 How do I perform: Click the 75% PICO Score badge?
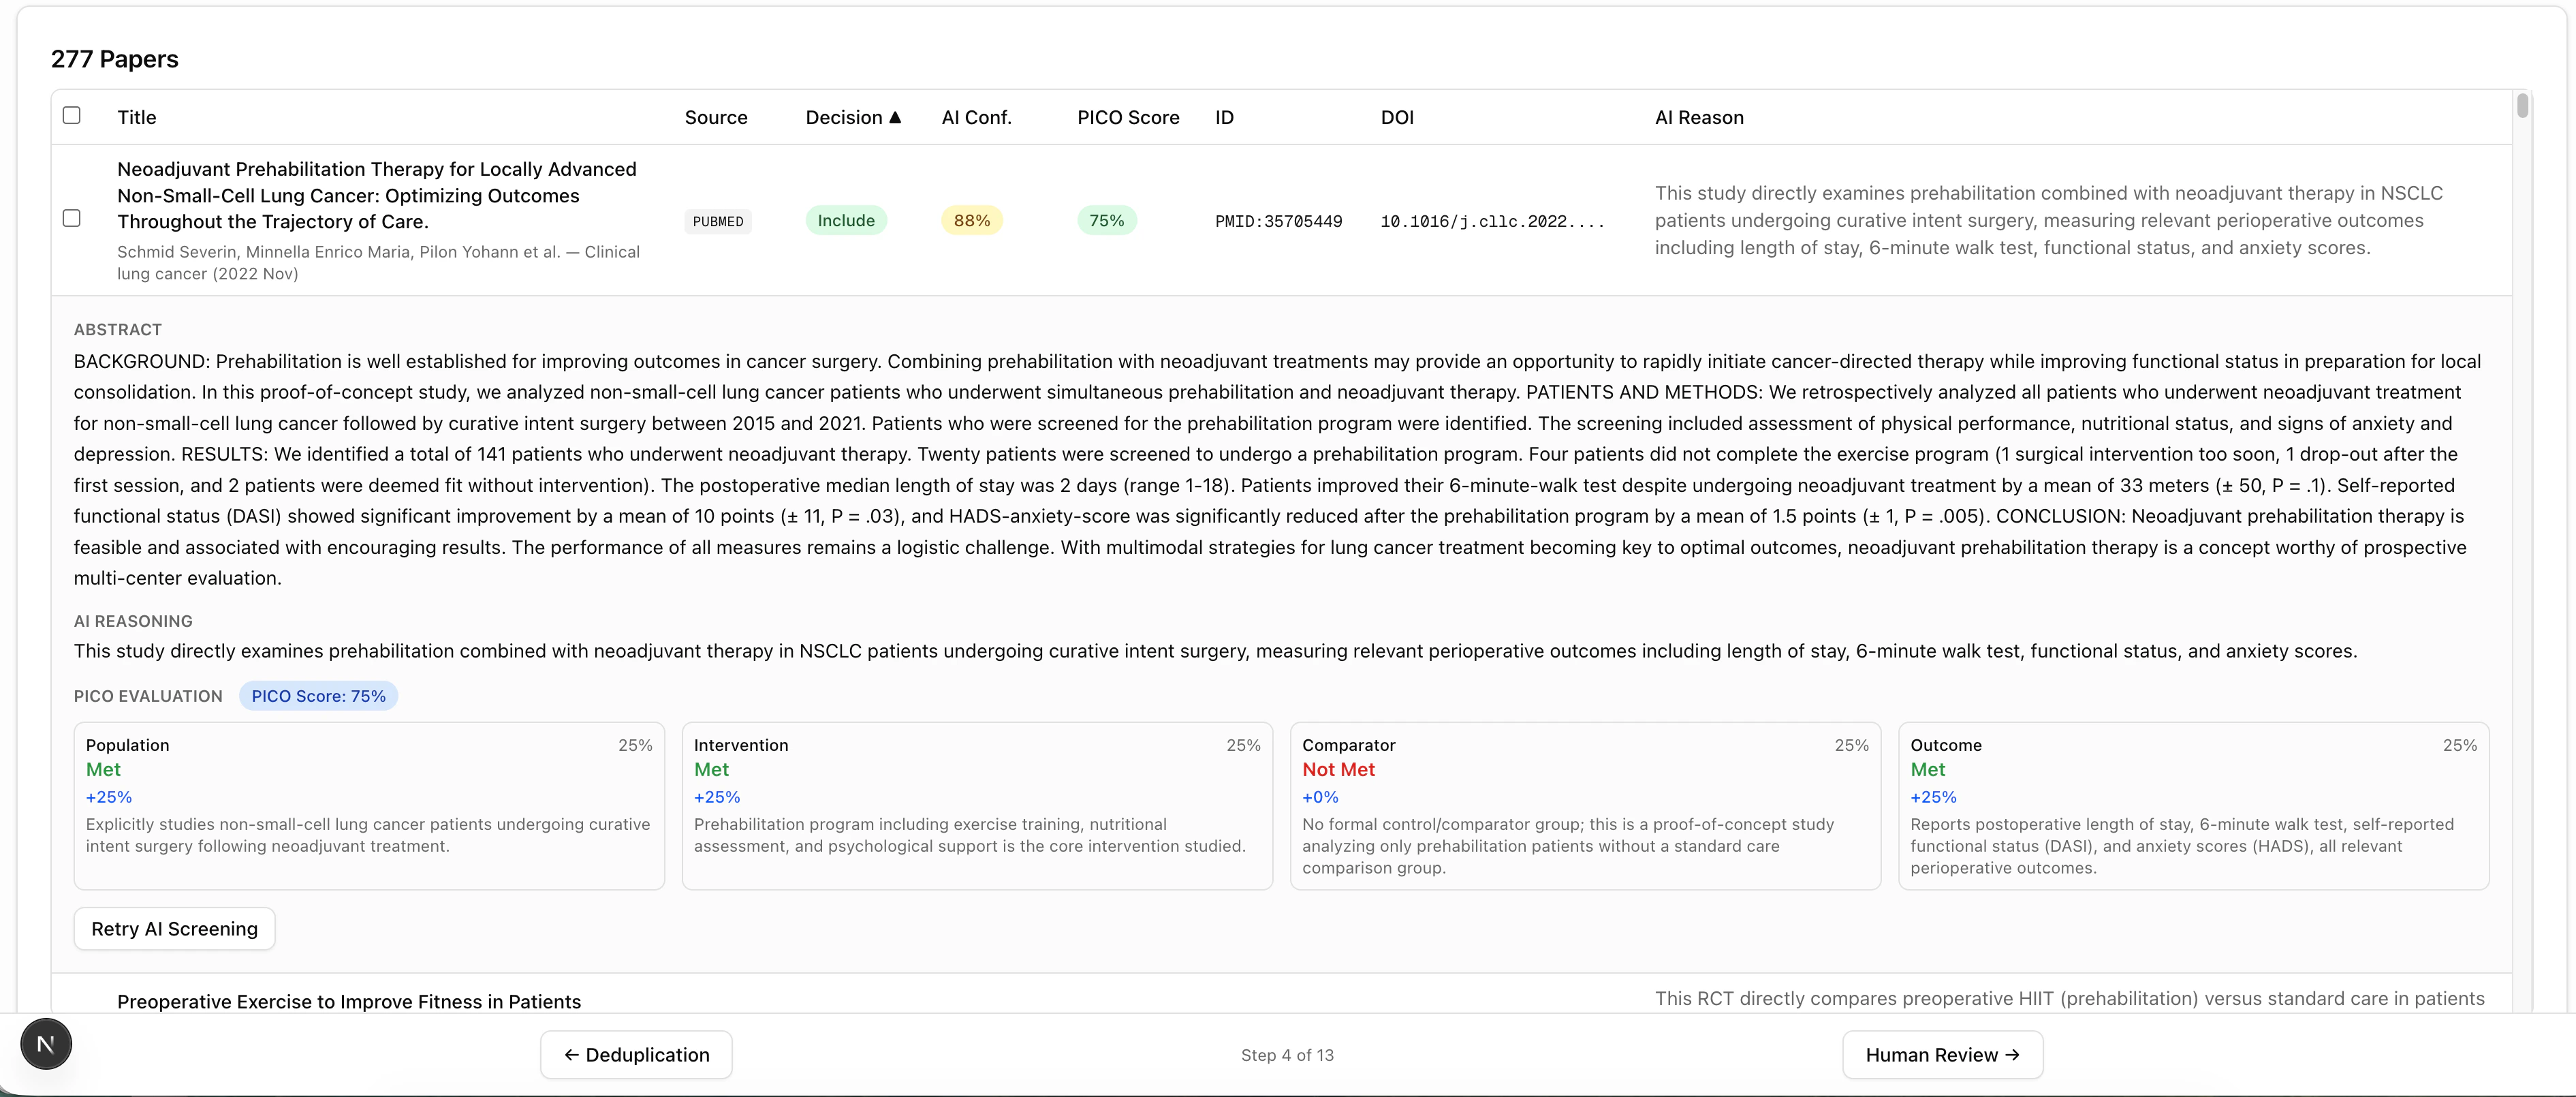point(1106,220)
